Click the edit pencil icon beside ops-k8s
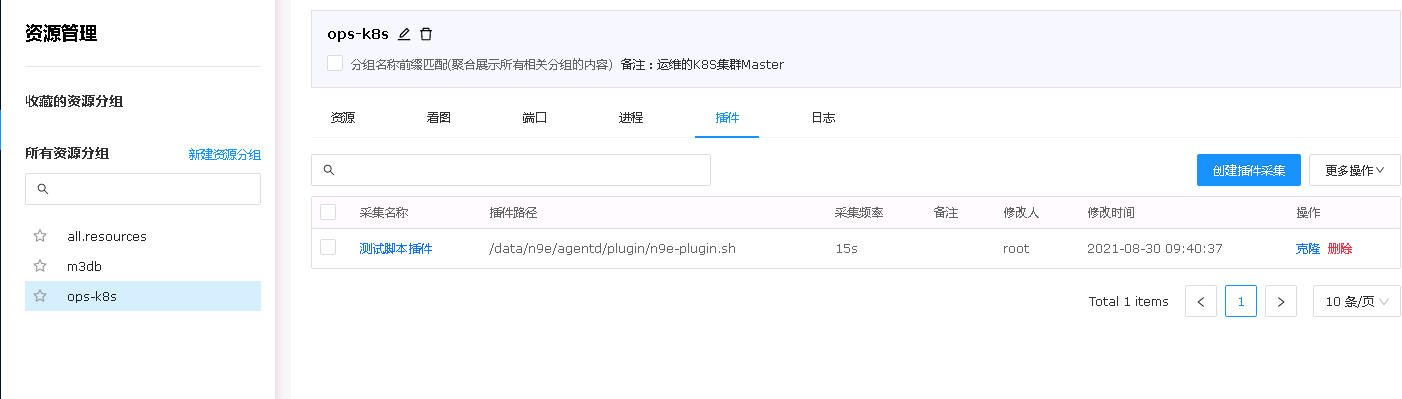The image size is (1402, 399). point(404,34)
